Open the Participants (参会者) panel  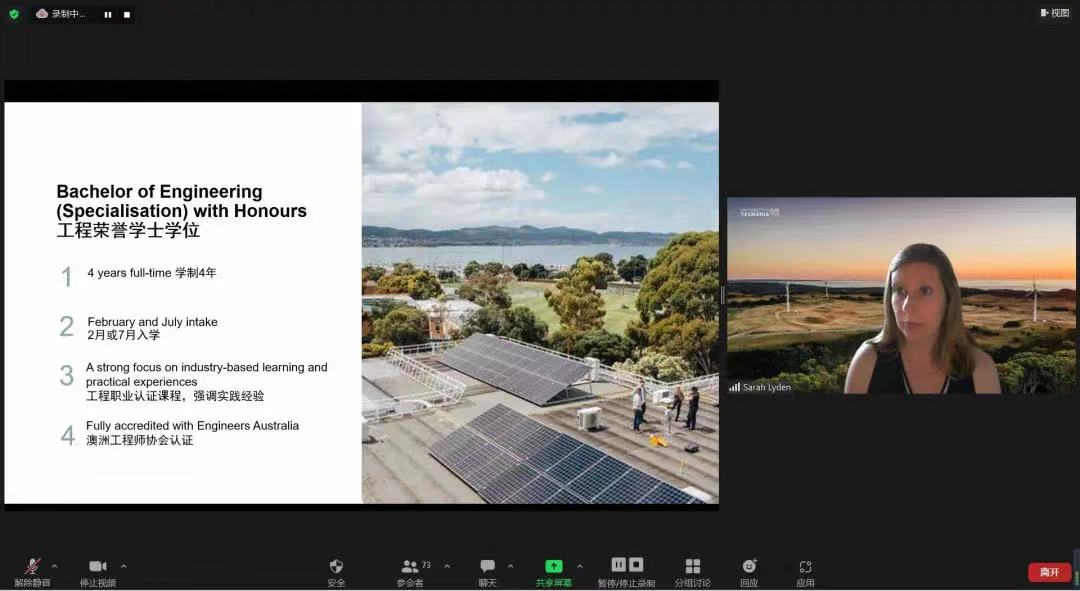(410, 567)
